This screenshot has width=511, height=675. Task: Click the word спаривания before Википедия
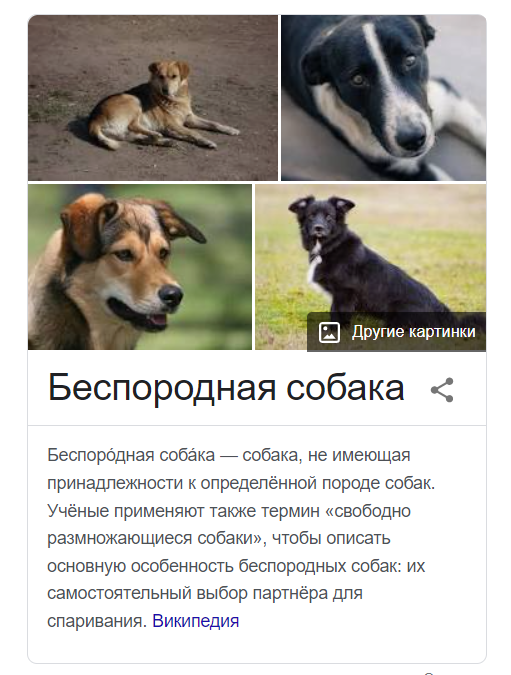coord(97,621)
